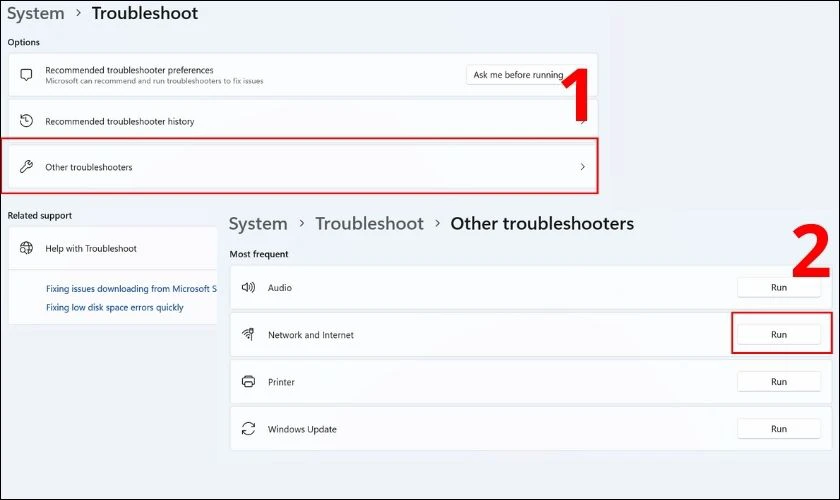Viewport: 840px width, 500px height.
Task: Go to System in the top breadcrumb
Action: [35, 13]
